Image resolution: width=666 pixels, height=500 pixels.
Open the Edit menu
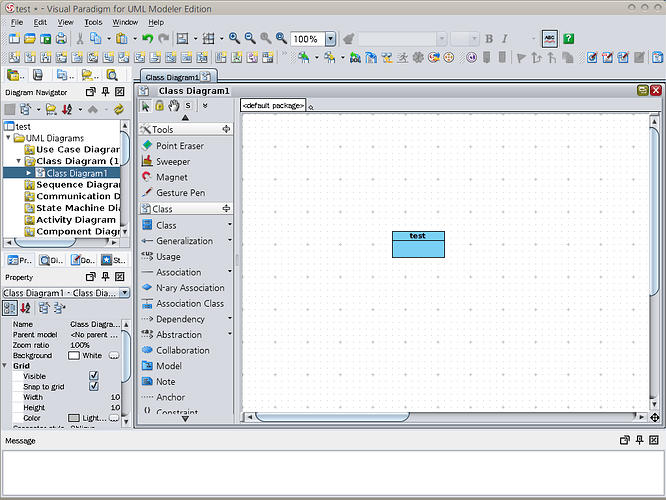point(40,22)
